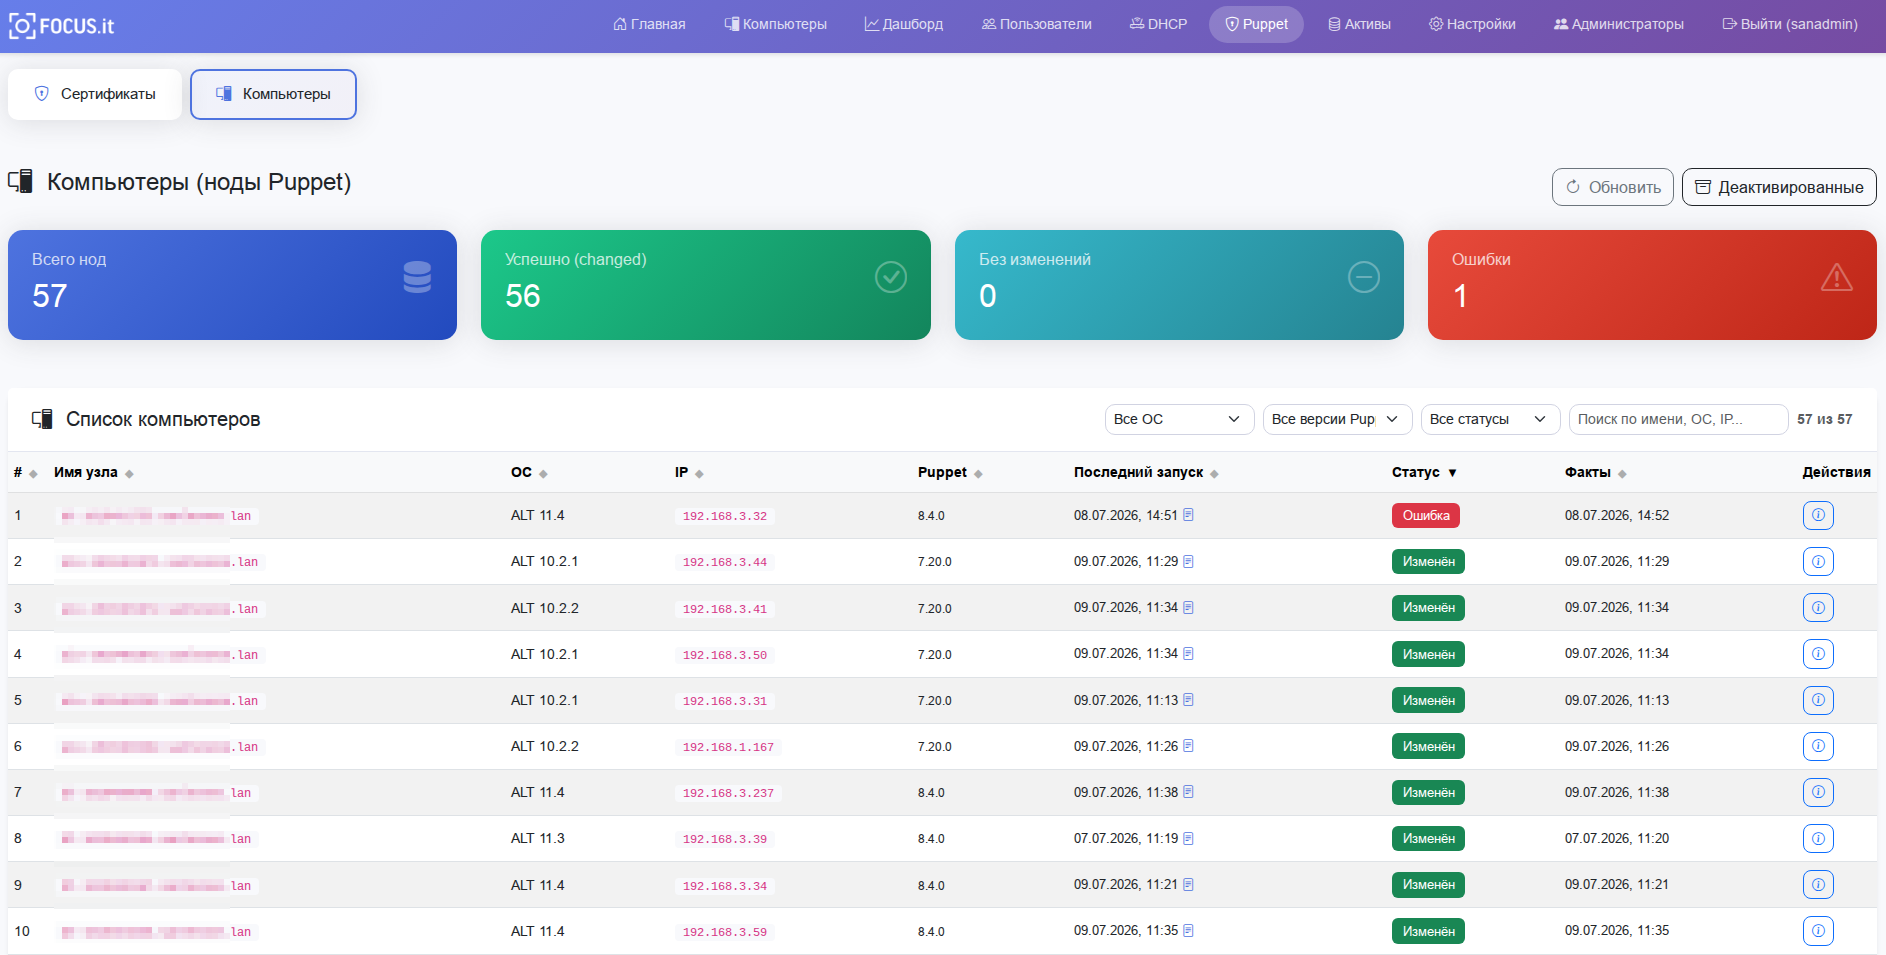Switch to the Сертификаты tab
Screen dimensions: 1886x955
click(95, 94)
